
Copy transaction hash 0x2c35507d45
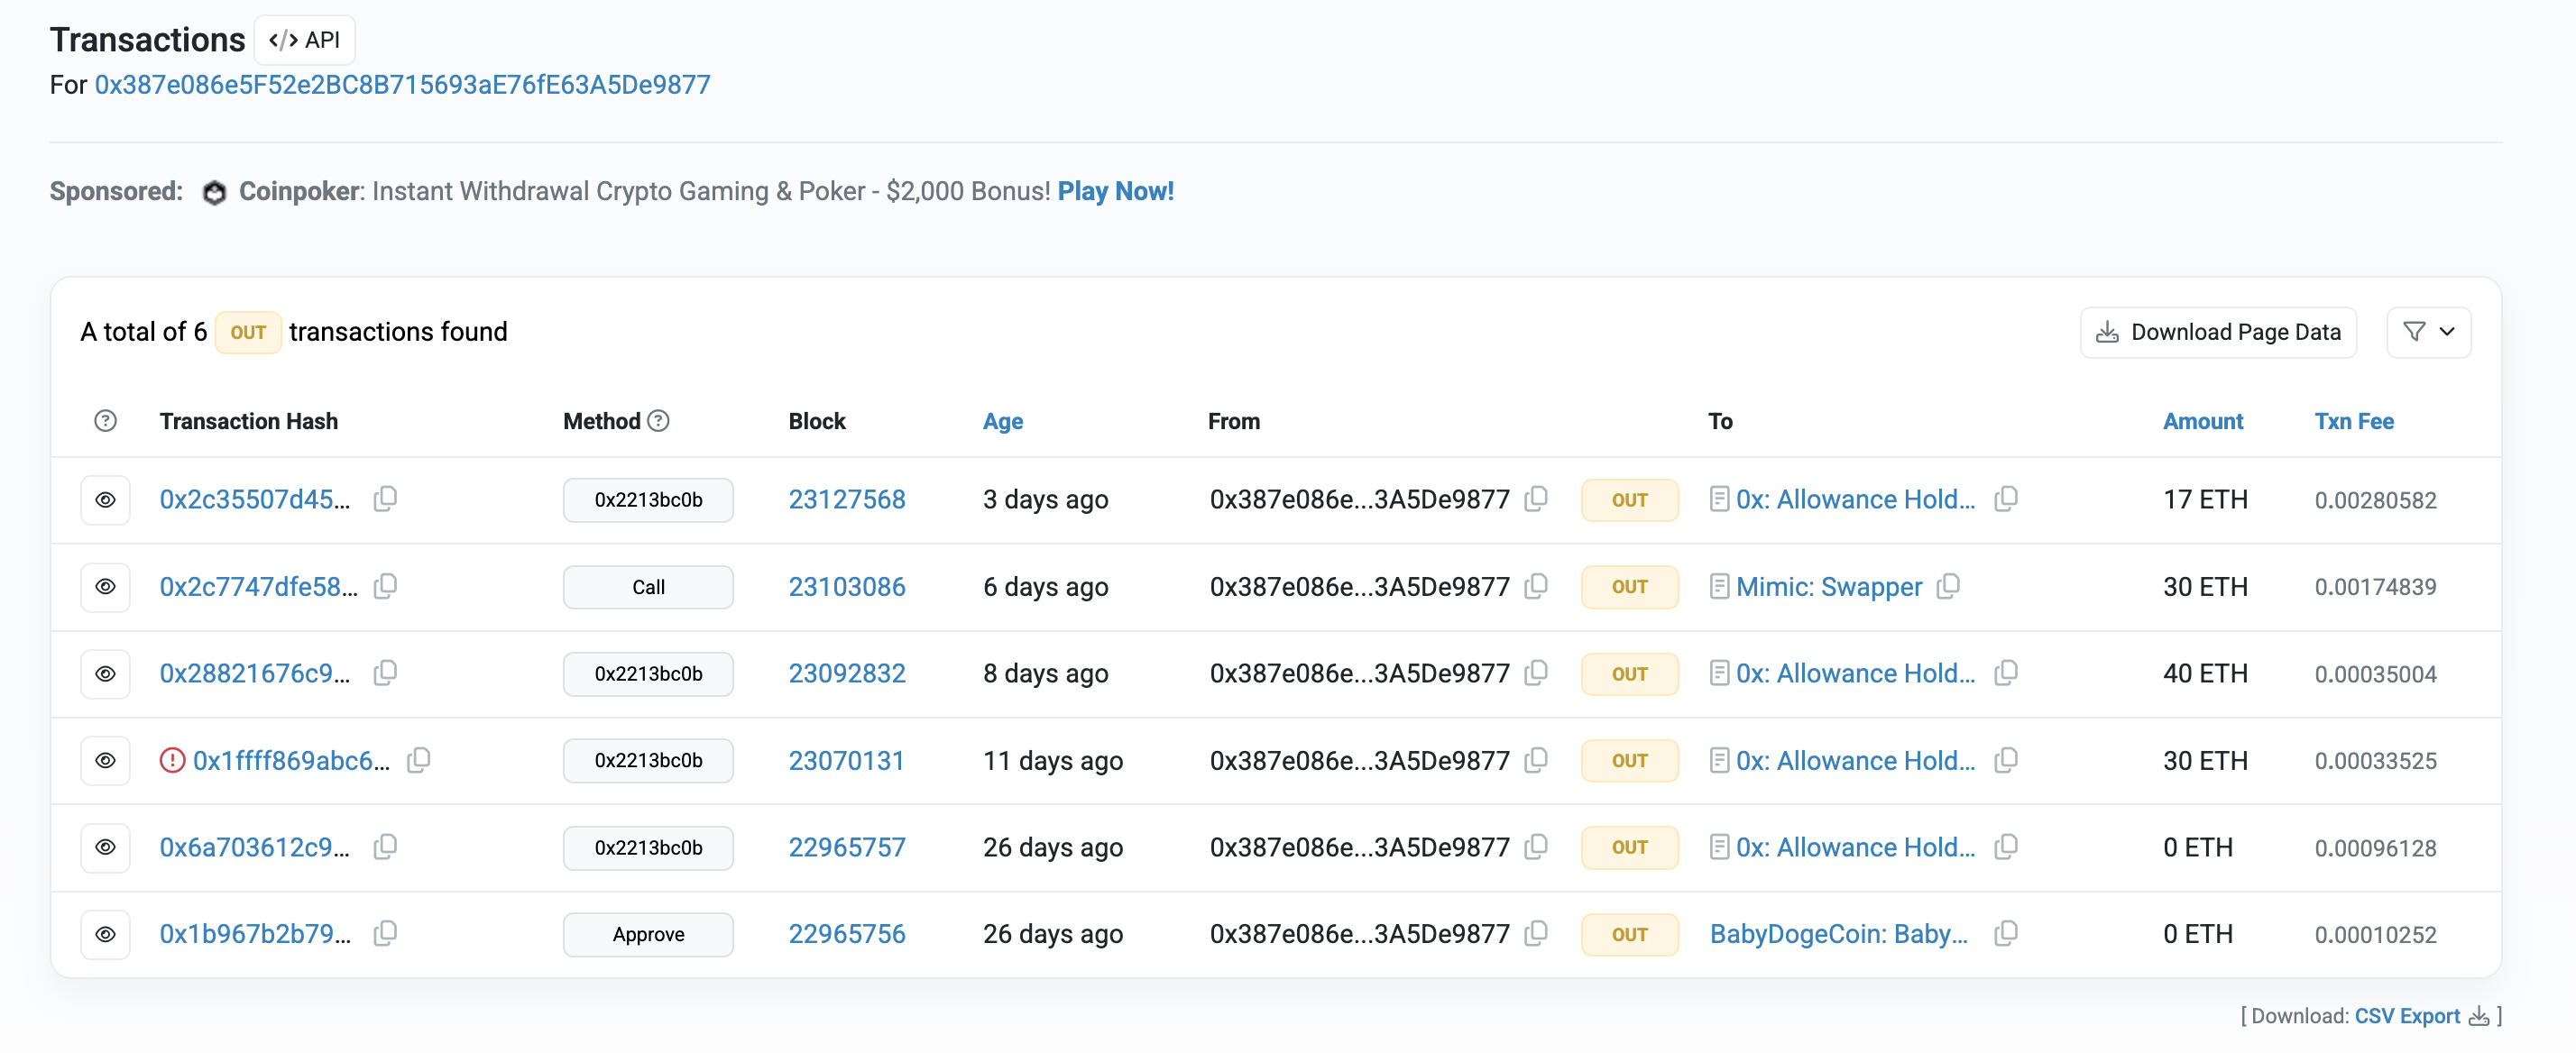[x=385, y=498]
